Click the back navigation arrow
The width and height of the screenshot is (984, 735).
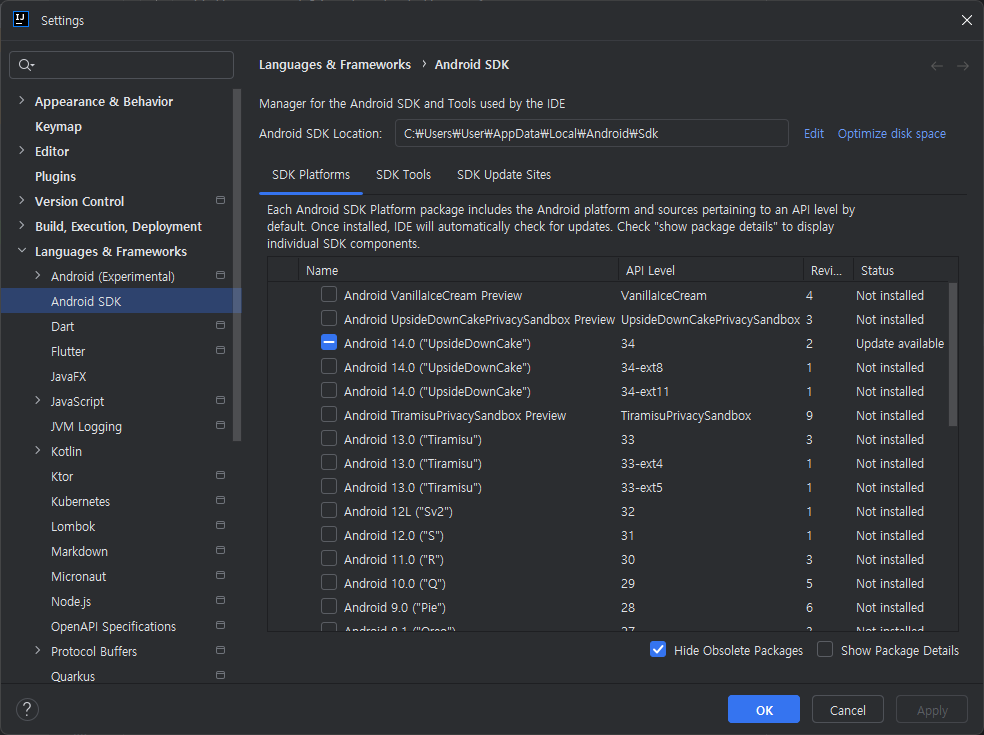(937, 66)
